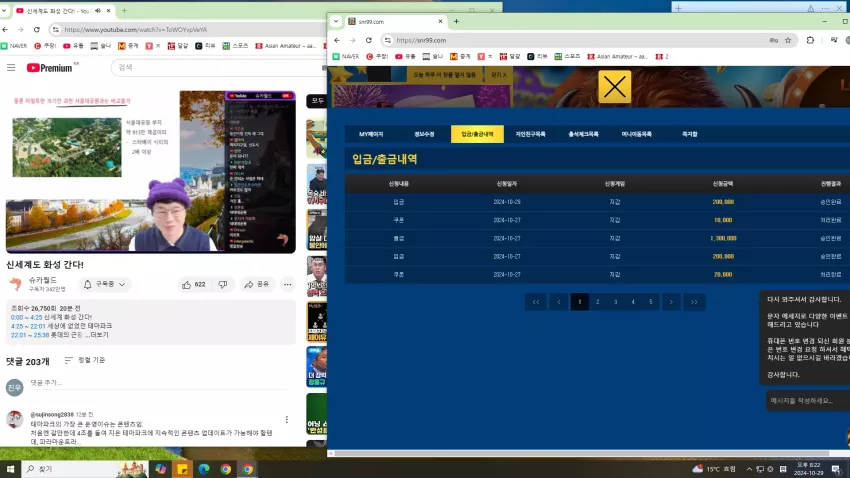Go to next page with > button
The width and height of the screenshot is (850, 478).
click(671, 302)
